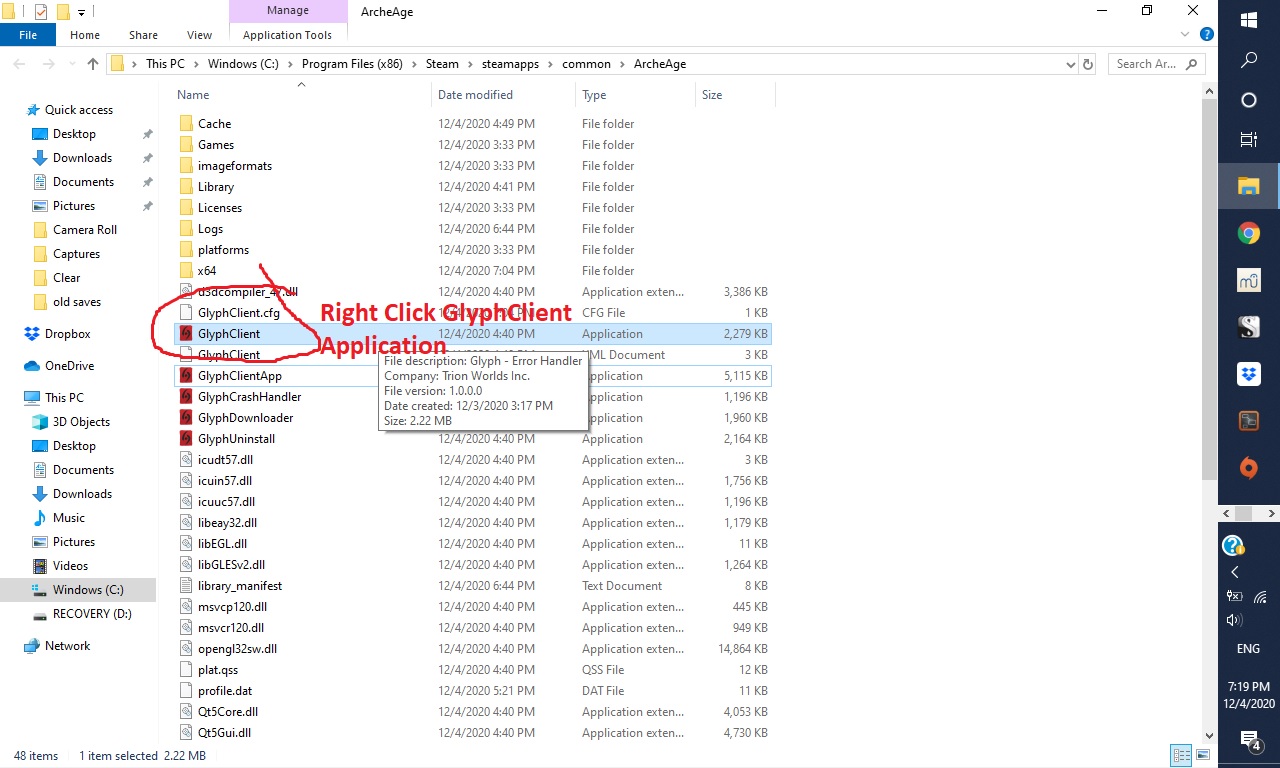Open File Explorer help with the blue question mark

tap(1207, 34)
